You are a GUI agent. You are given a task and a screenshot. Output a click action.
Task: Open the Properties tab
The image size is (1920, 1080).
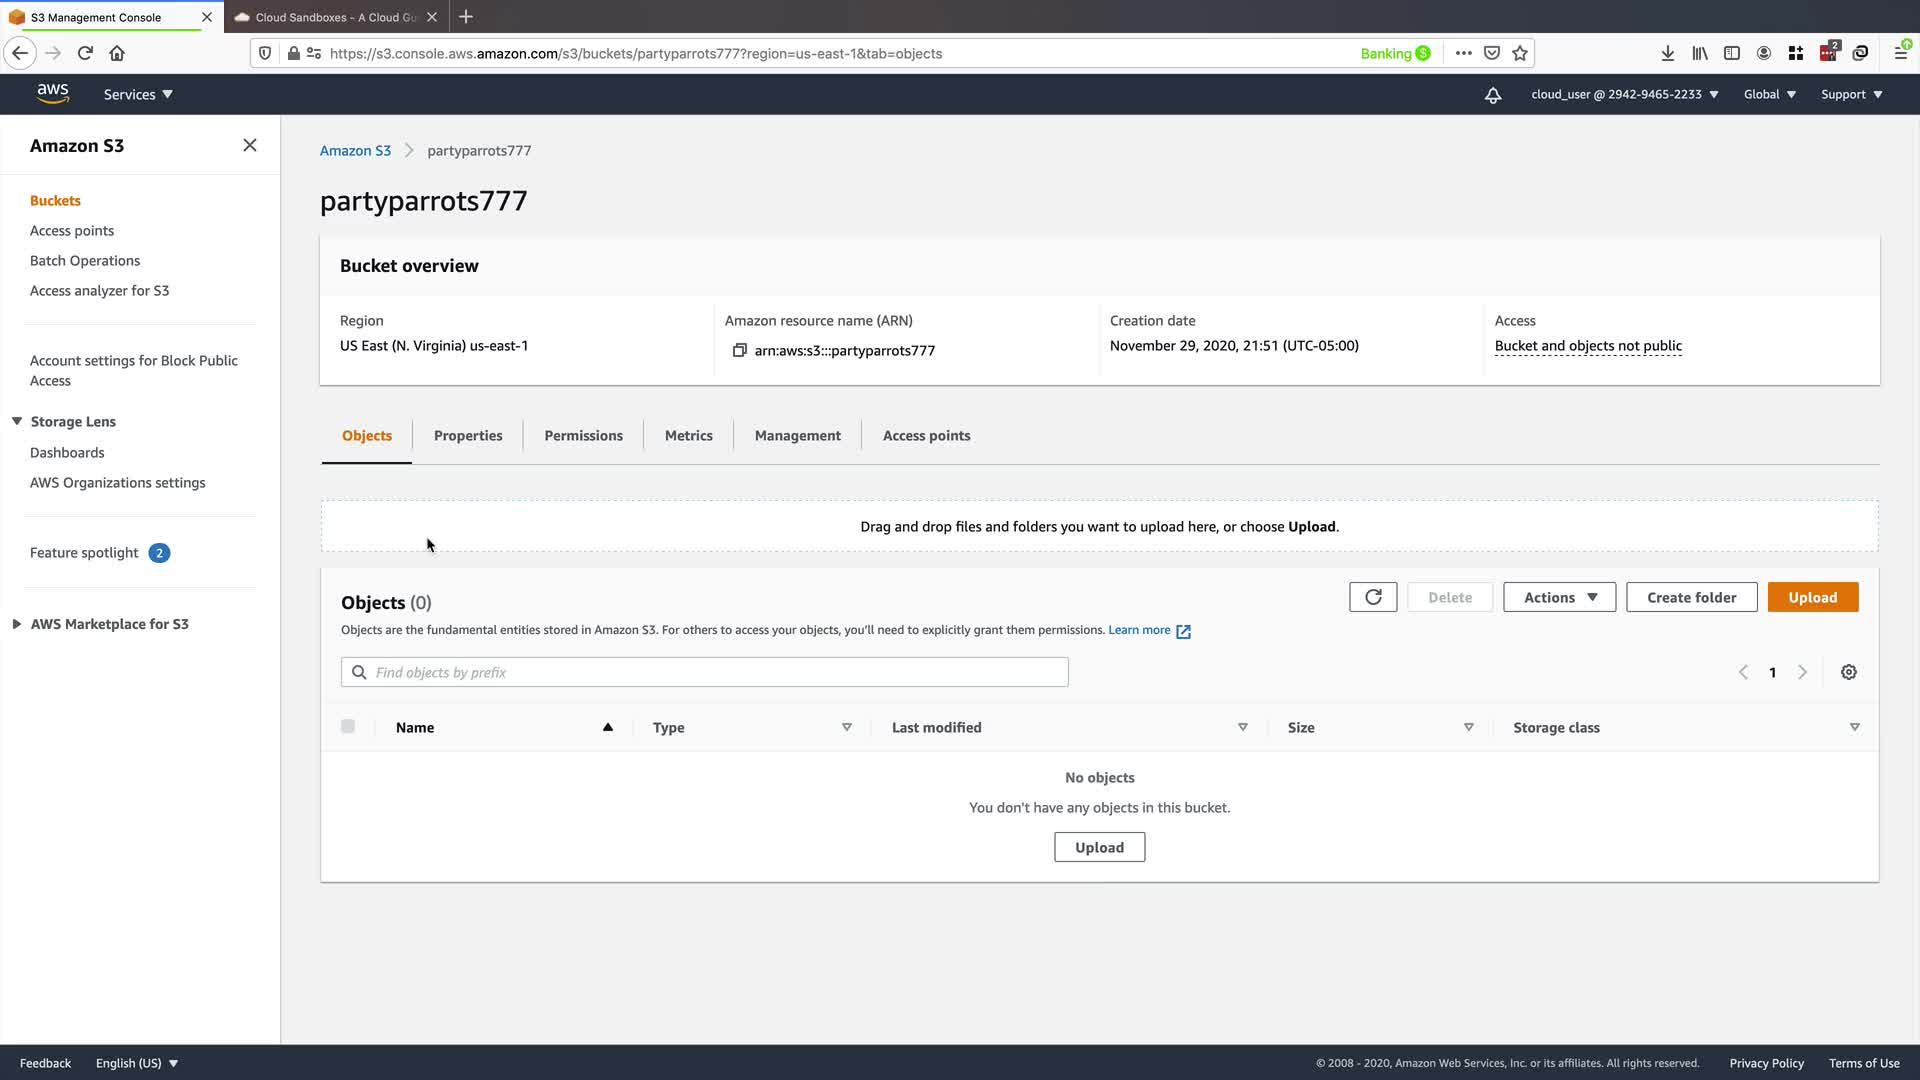[468, 436]
